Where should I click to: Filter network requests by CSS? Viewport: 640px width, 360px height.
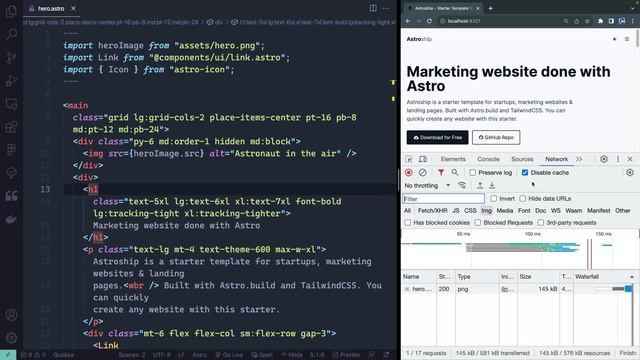point(470,211)
